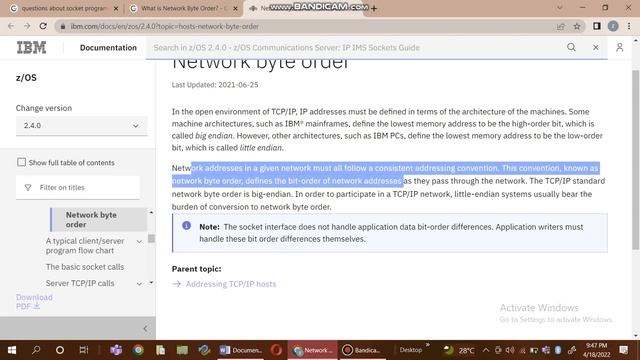
Task: Follow the Addressing TCP/IP hosts link
Action: (x=231, y=284)
